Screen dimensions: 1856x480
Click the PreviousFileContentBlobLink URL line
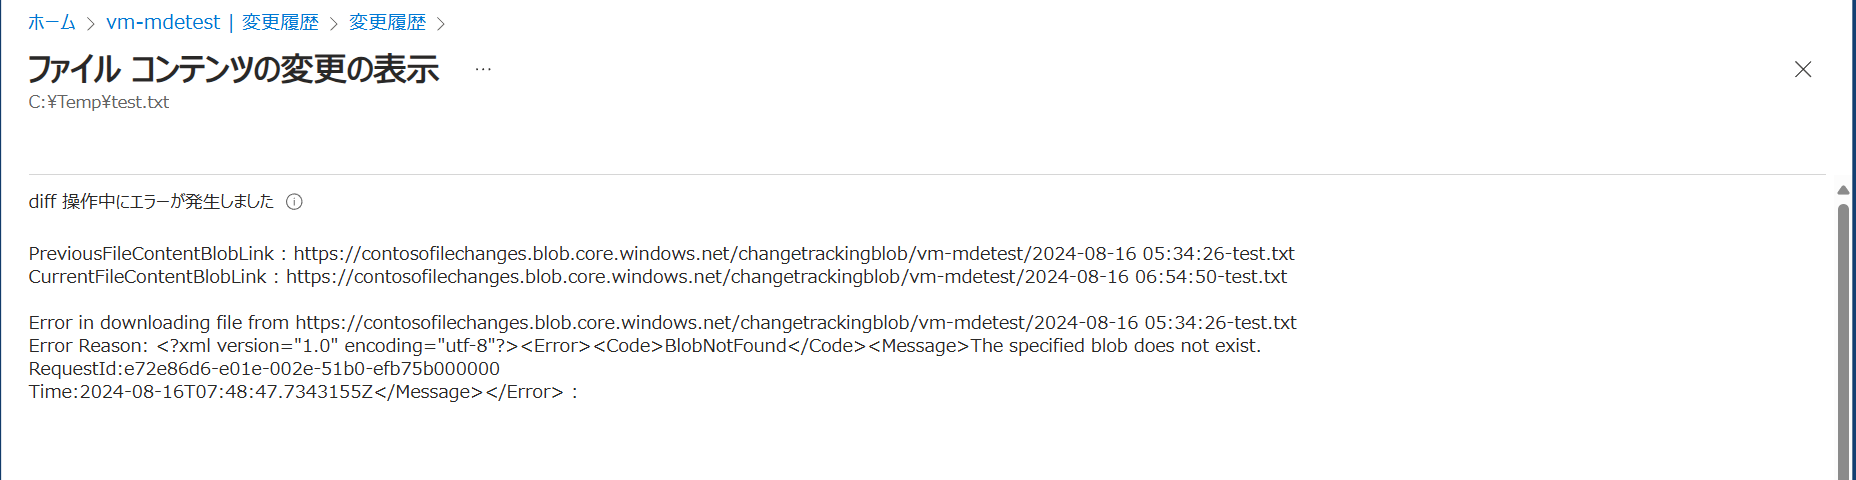[661, 254]
